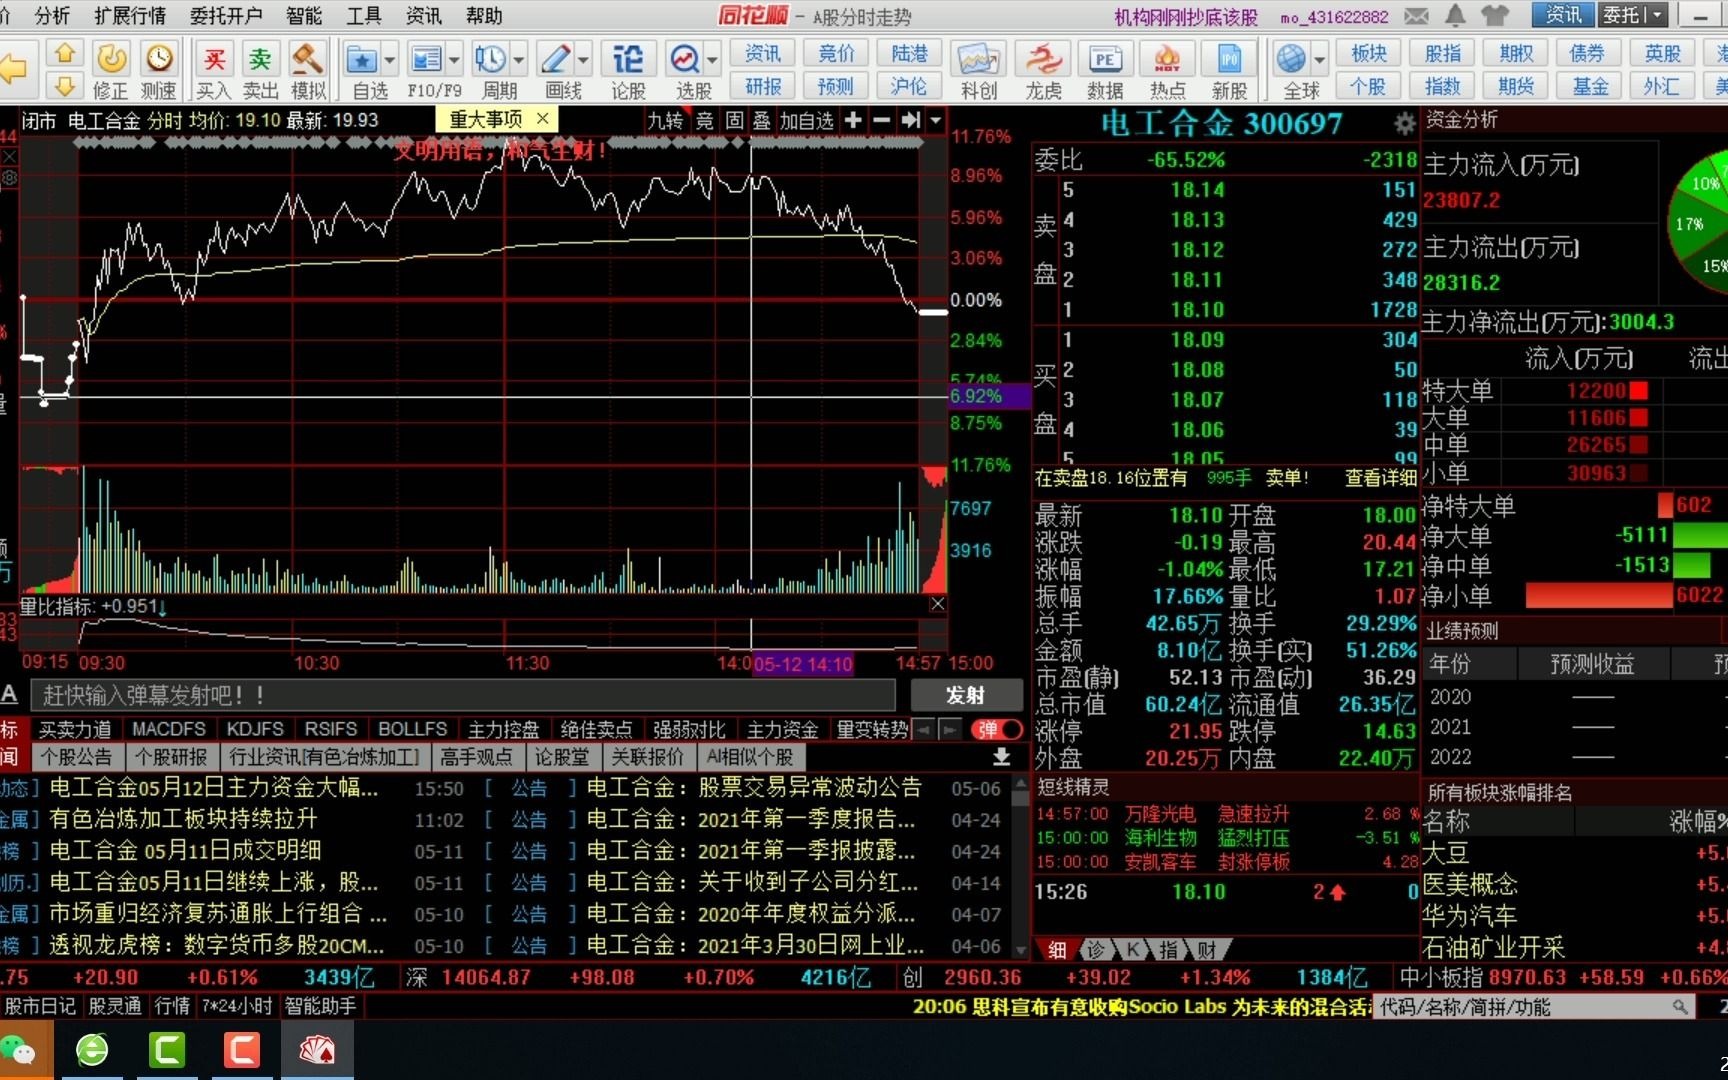This screenshot has width=1728, height=1080.
Task: Open the 全球 global markets globe icon
Action: pos(1291,60)
